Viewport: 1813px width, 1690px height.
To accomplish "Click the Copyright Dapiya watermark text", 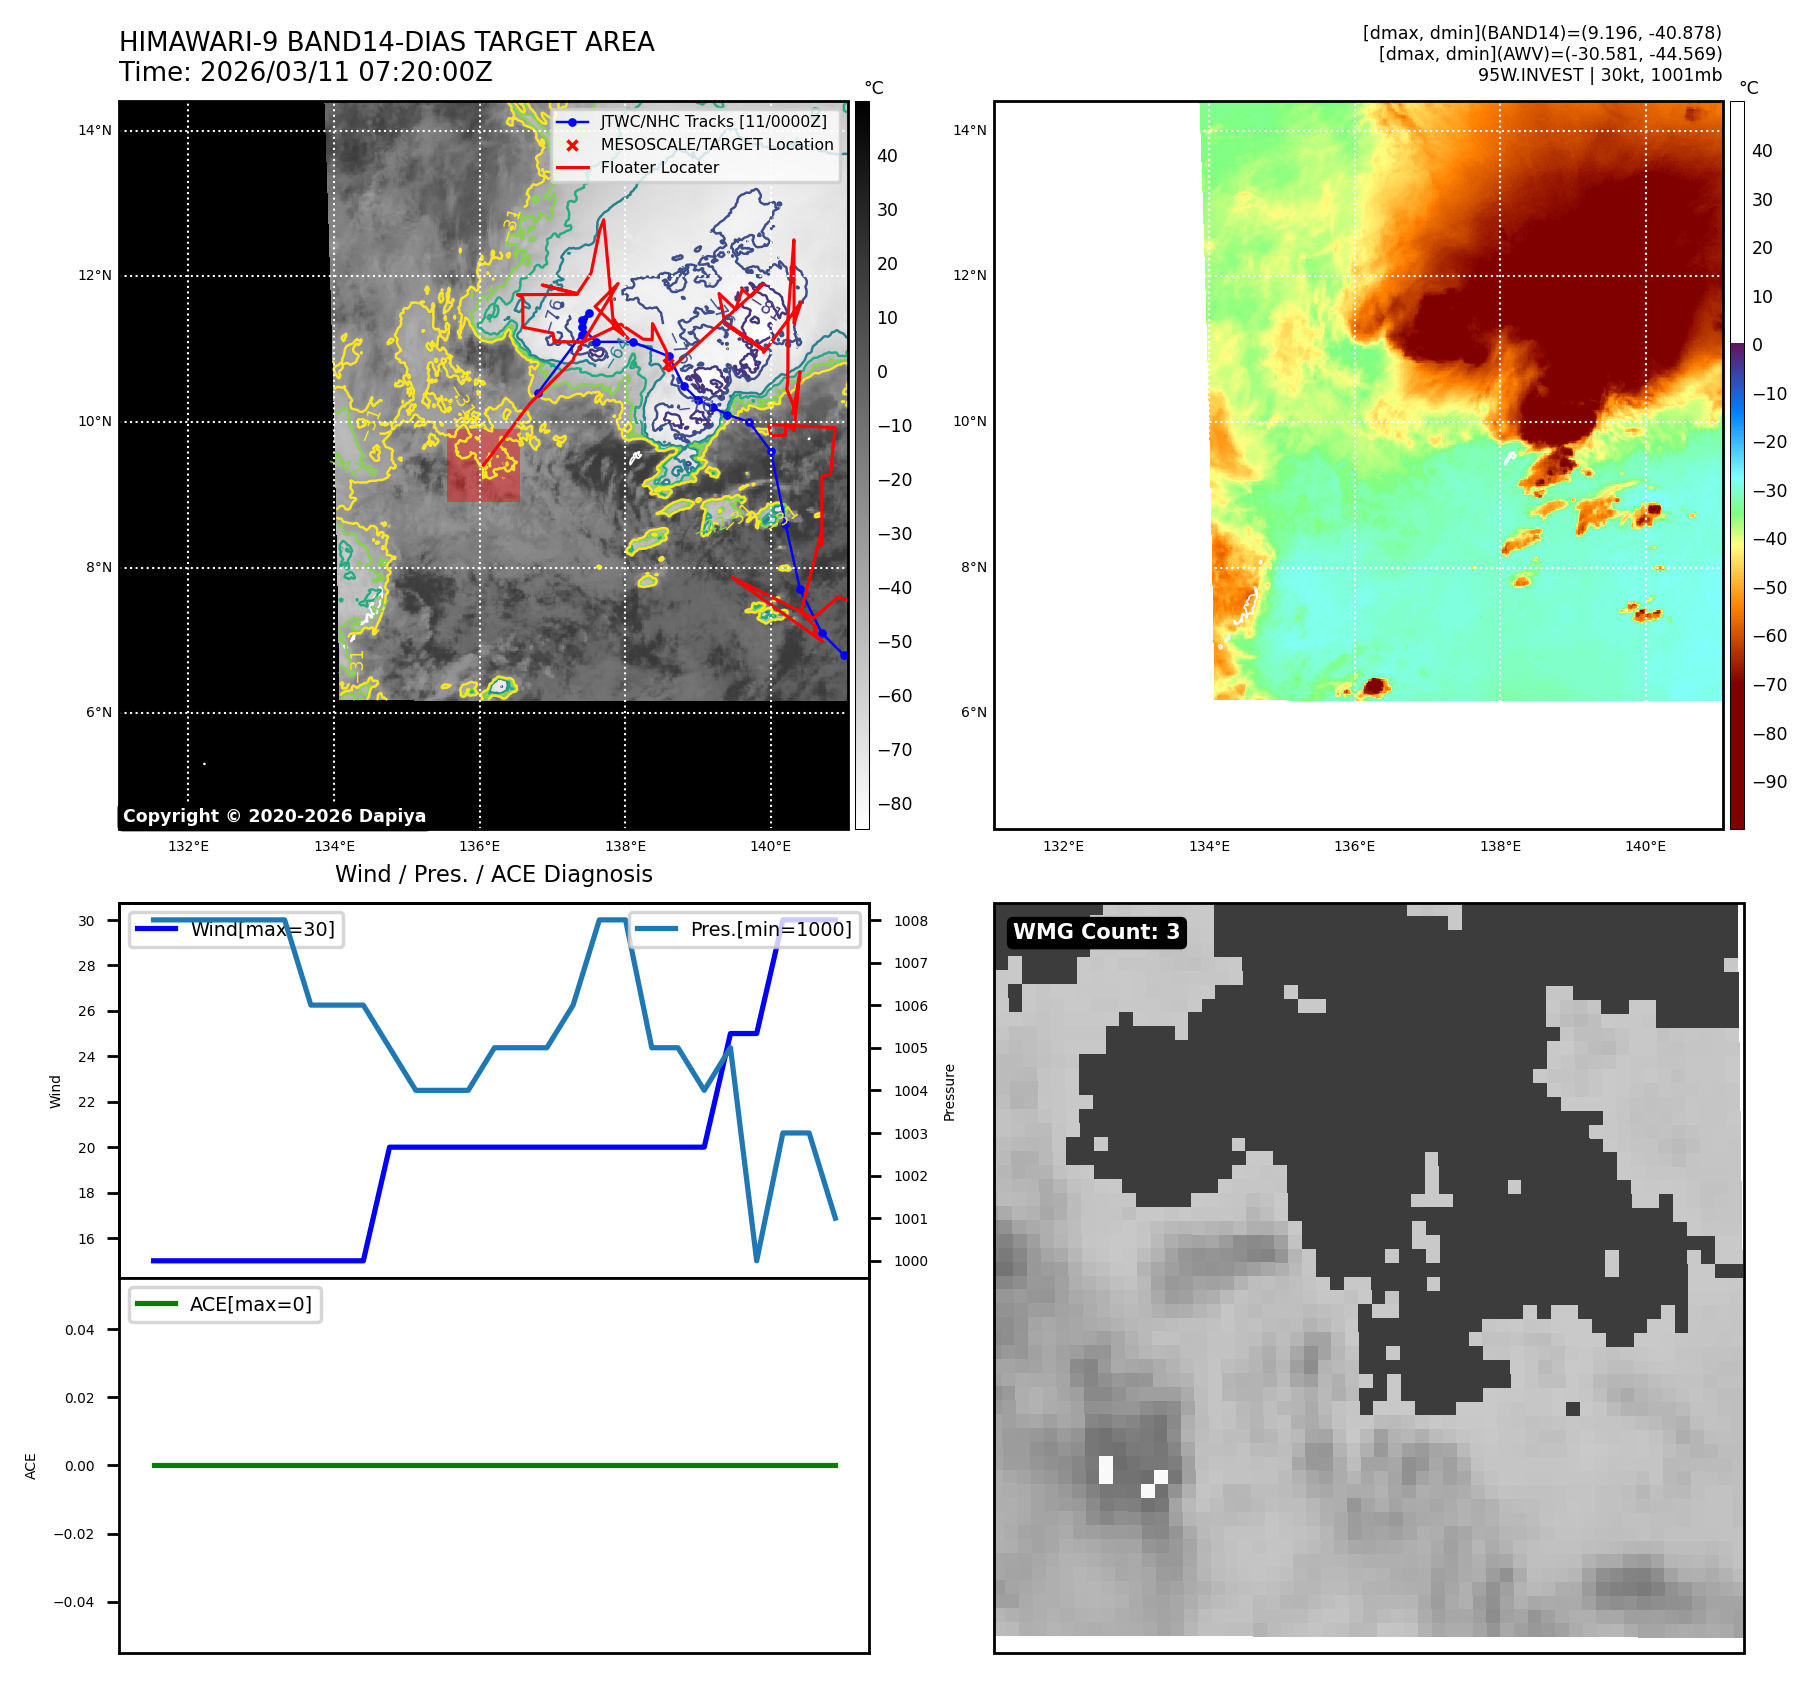I will (x=274, y=816).
